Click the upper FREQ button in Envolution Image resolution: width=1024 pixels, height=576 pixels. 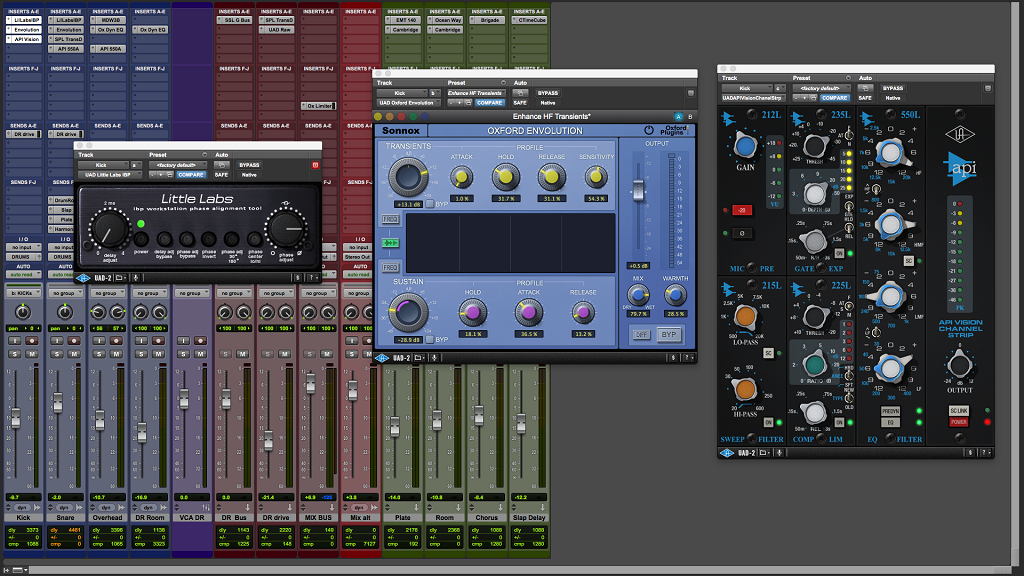[390, 219]
